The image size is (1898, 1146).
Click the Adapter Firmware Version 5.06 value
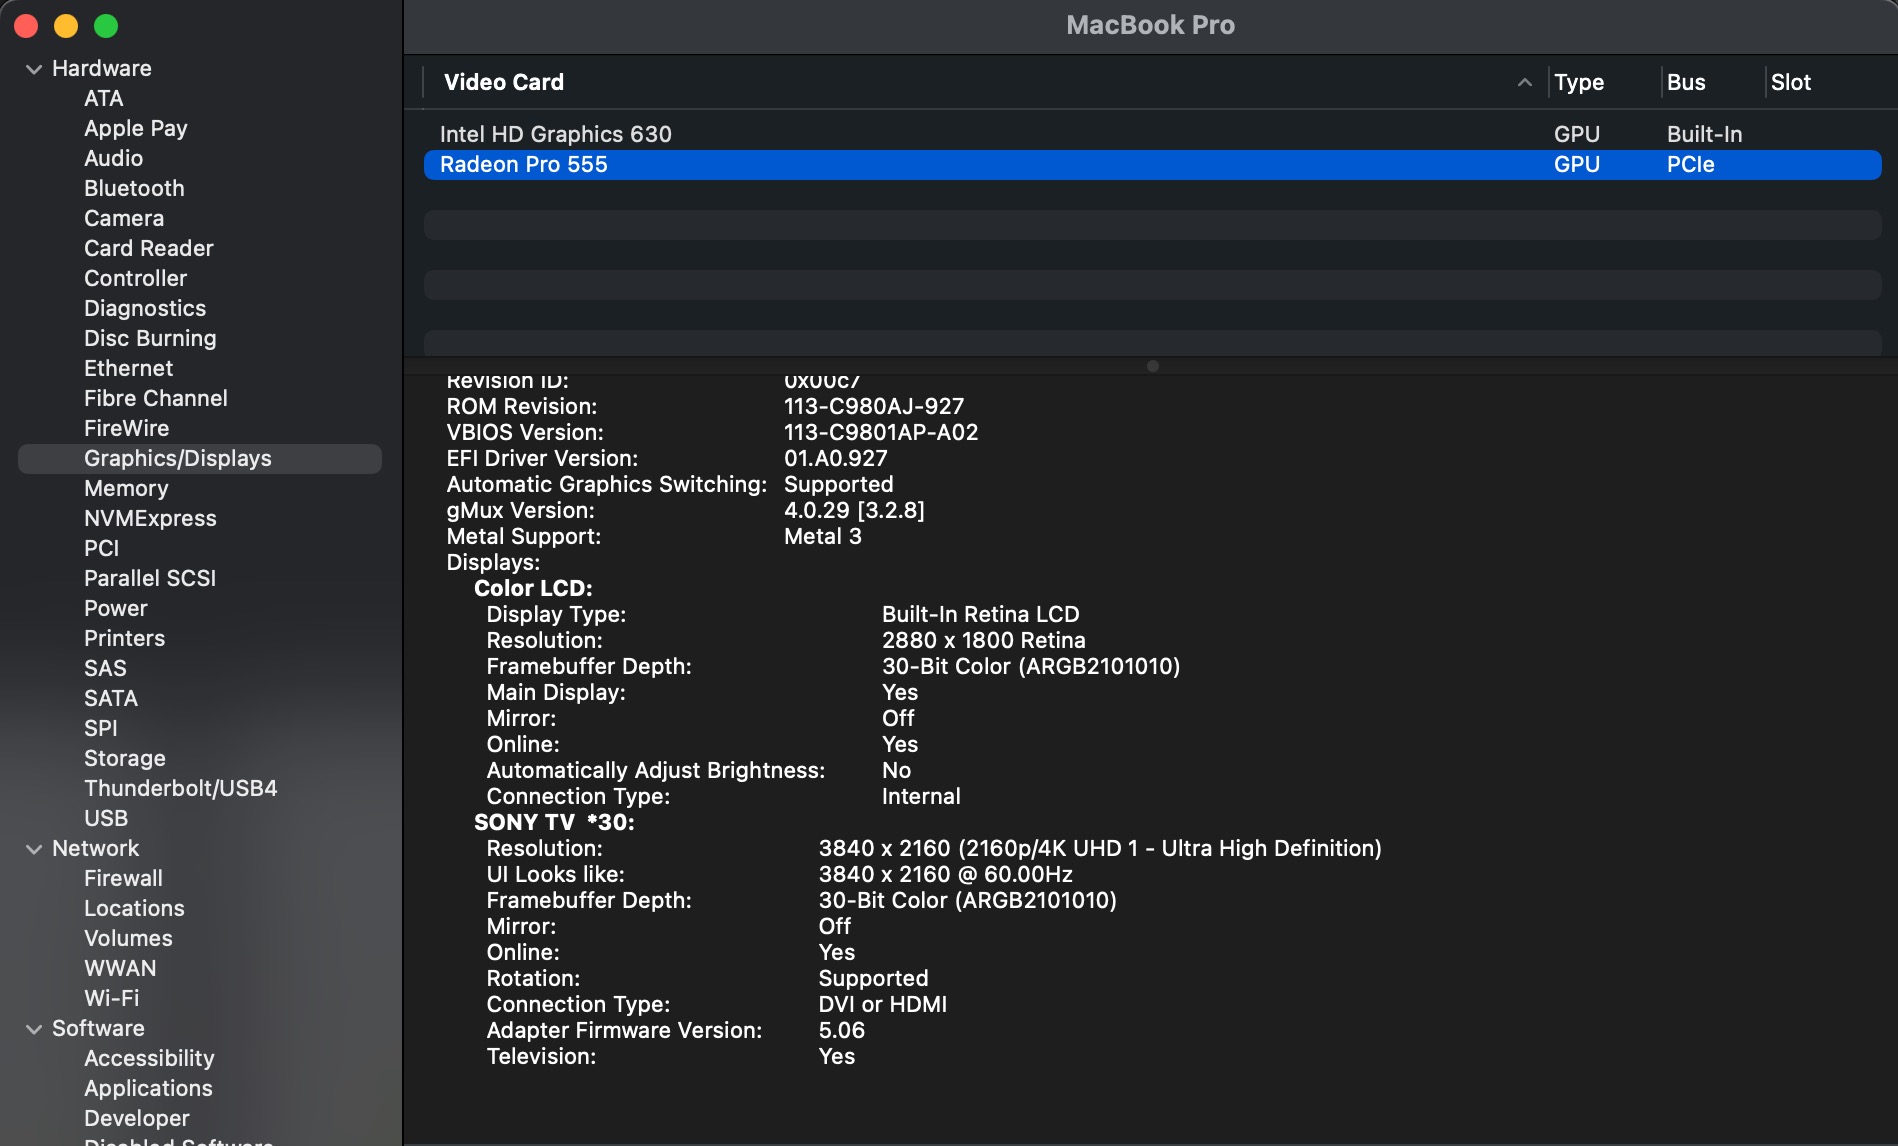842,1030
